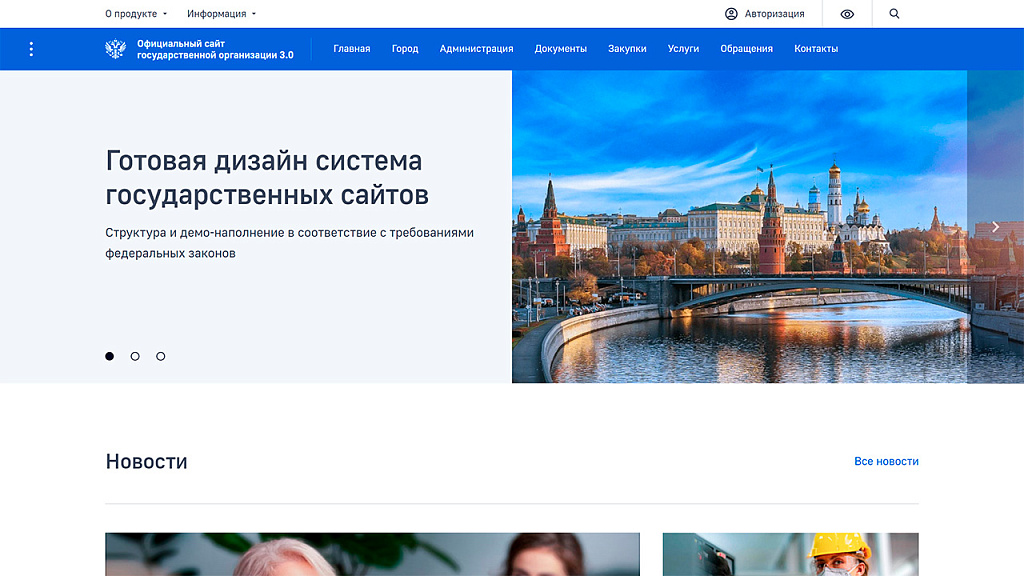1024x576 pixels.
Task: Switch to the third slide dot
Action: [161, 356]
